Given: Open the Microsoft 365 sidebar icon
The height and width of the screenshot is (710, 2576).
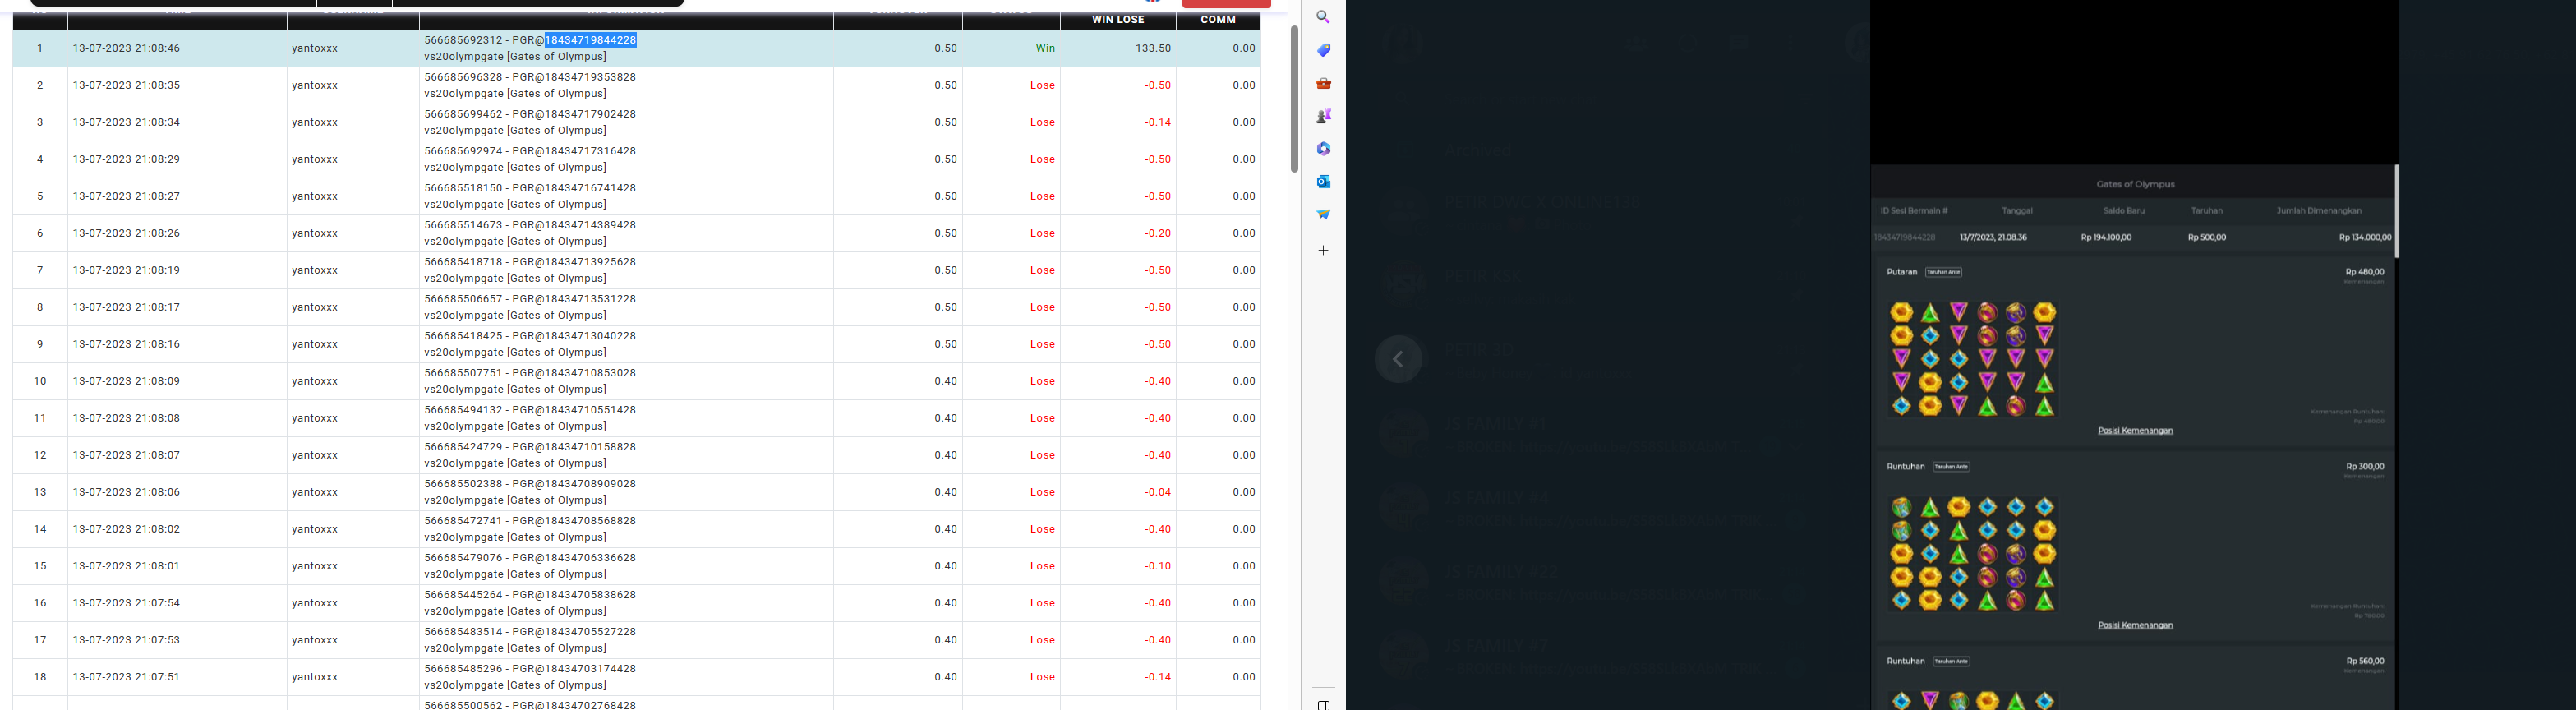Looking at the screenshot, I should tap(1323, 149).
